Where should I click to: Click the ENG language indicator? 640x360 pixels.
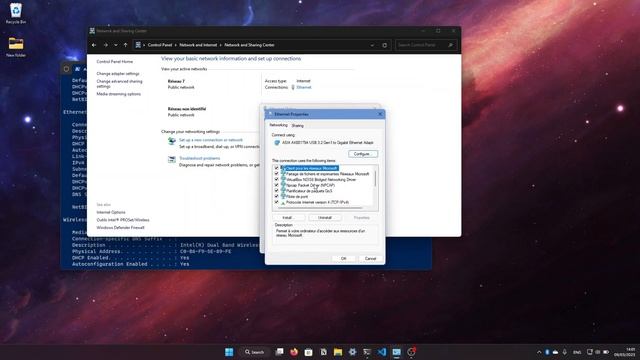577,352
